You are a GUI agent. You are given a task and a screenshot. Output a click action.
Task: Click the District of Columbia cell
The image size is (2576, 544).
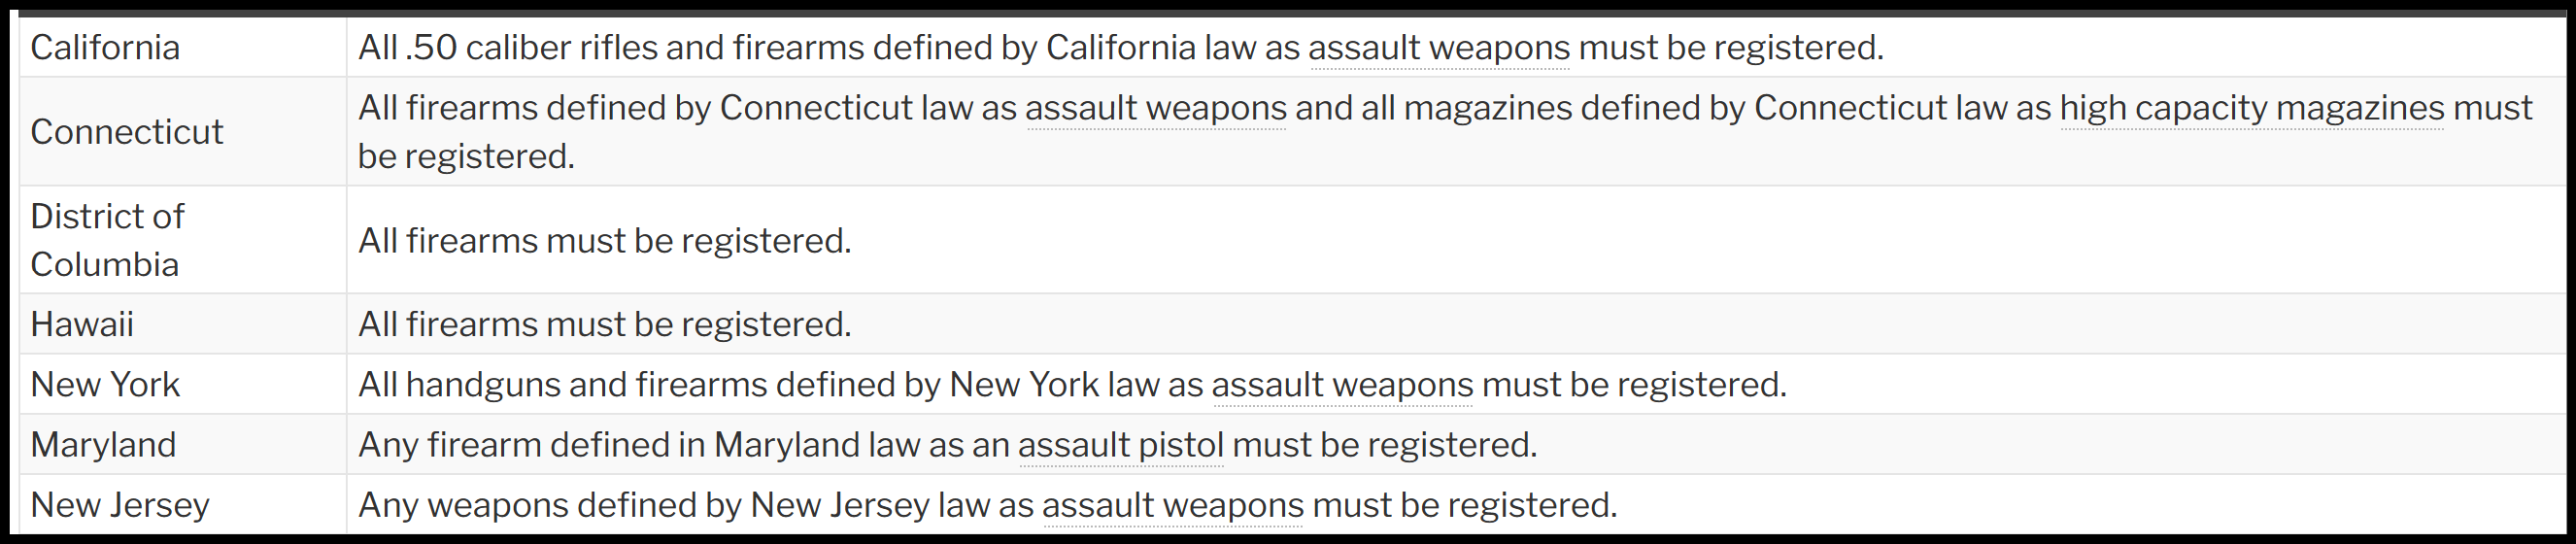pos(107,240)
